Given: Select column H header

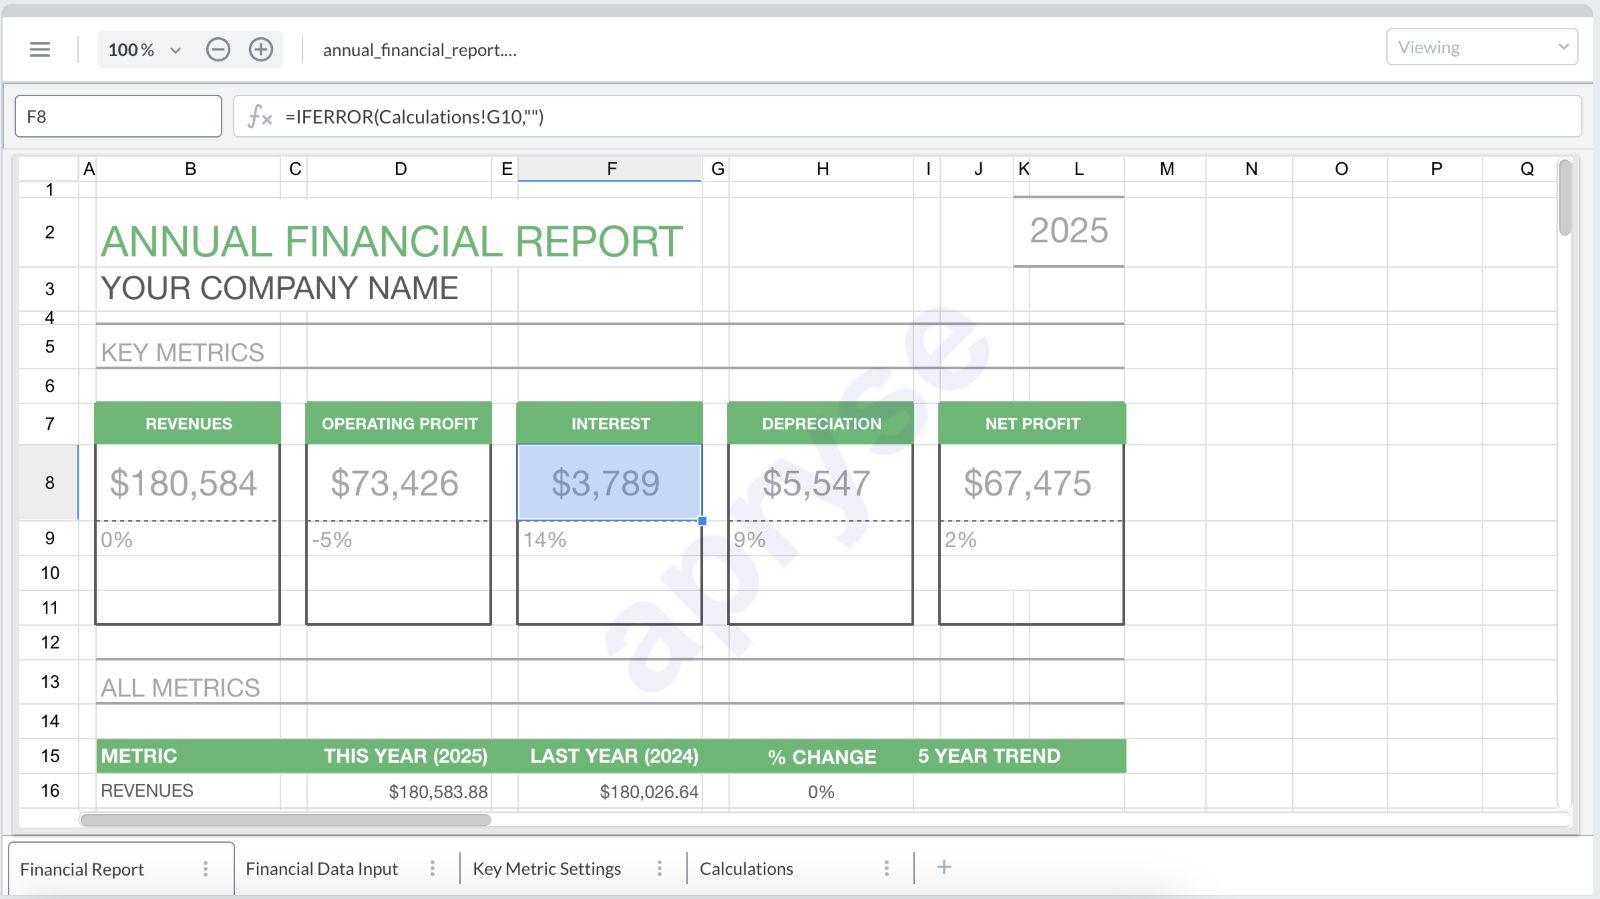Looking at the screenshot, I should 822,169.
